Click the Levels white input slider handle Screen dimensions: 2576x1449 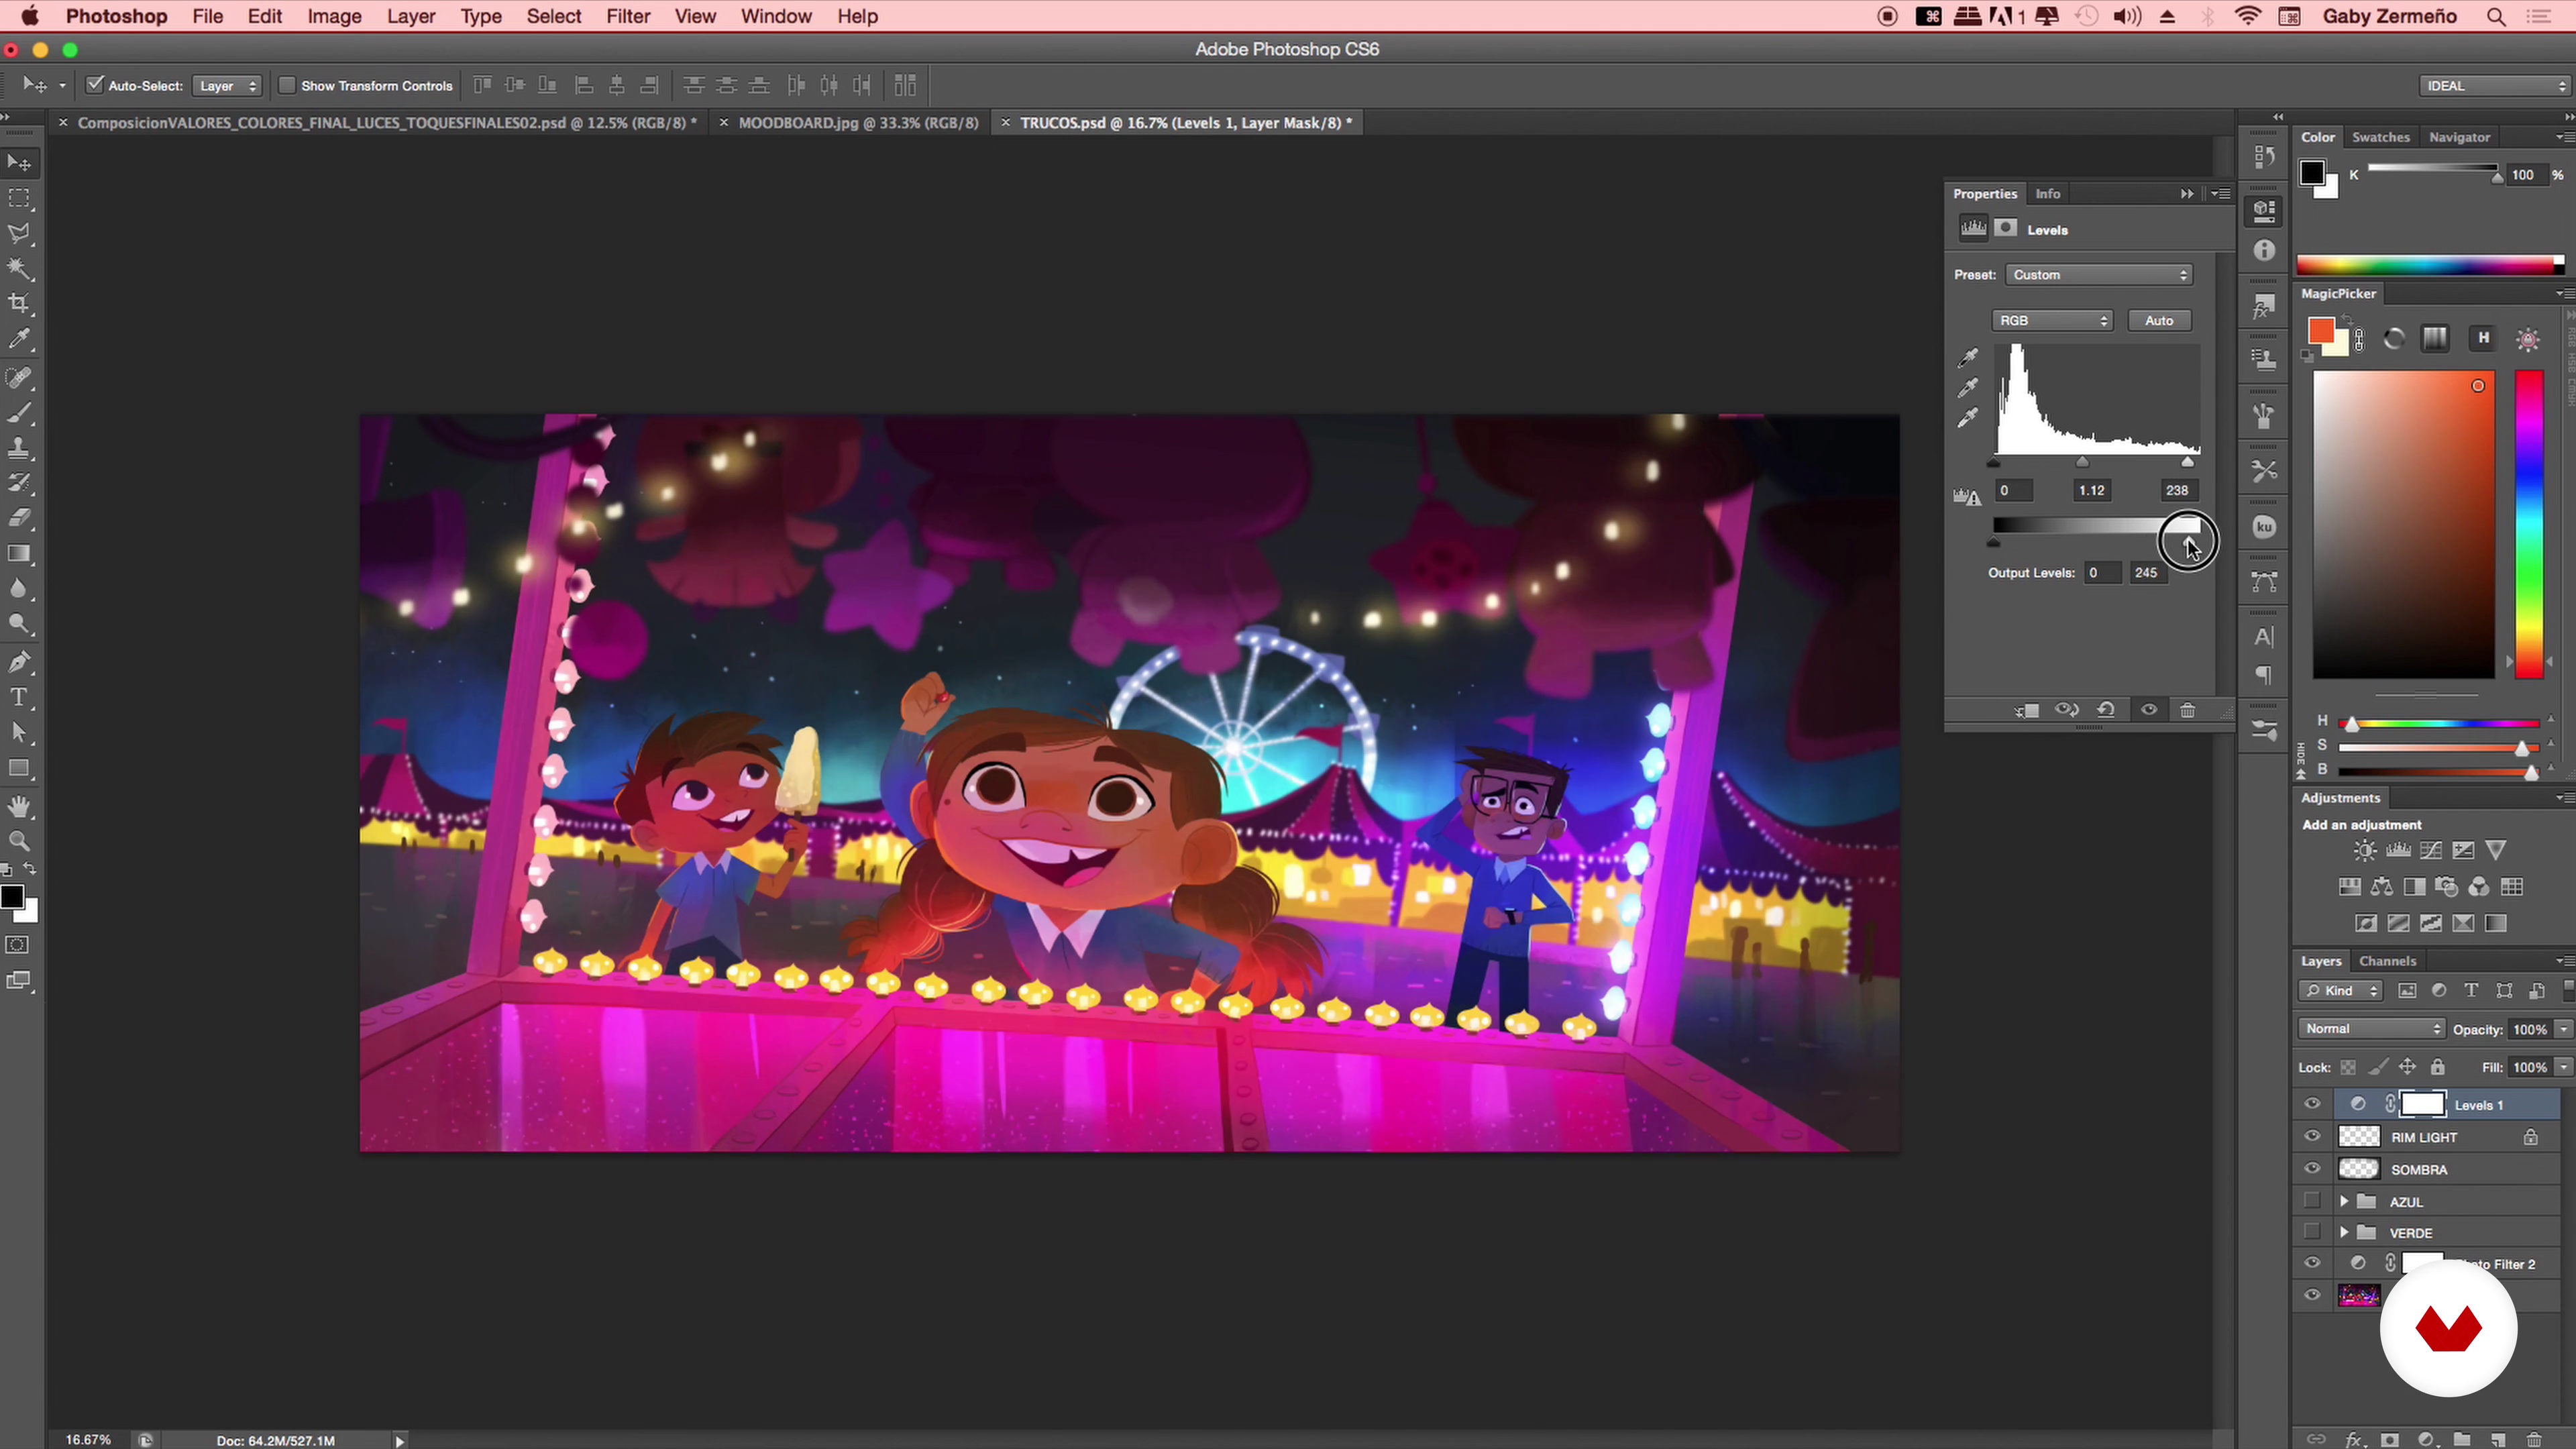2187,462
